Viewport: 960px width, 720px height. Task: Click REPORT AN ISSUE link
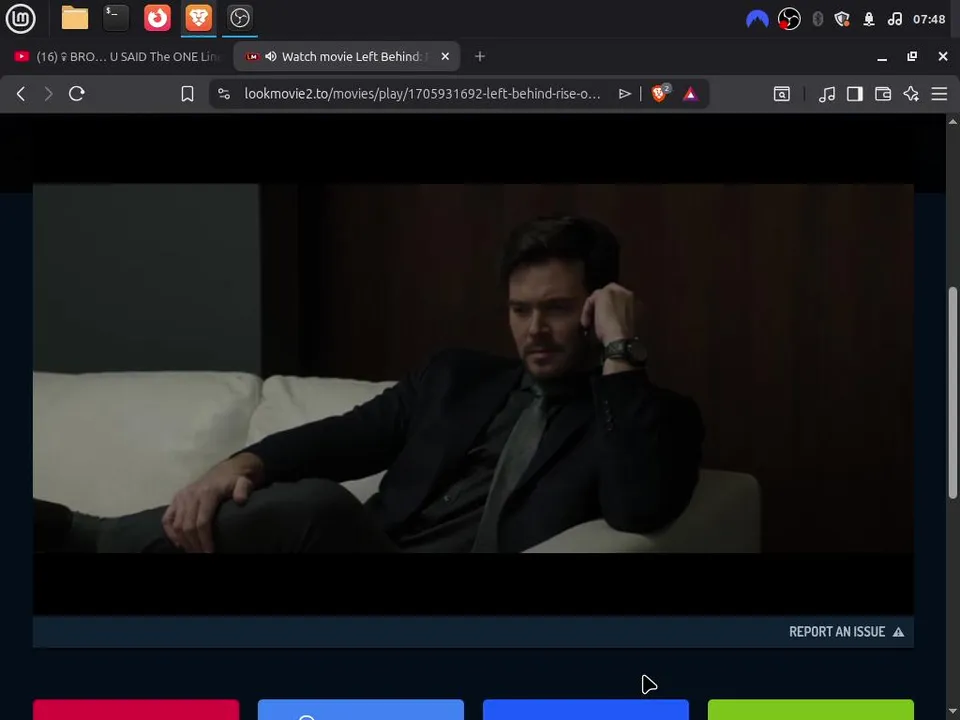pos(846,632)
